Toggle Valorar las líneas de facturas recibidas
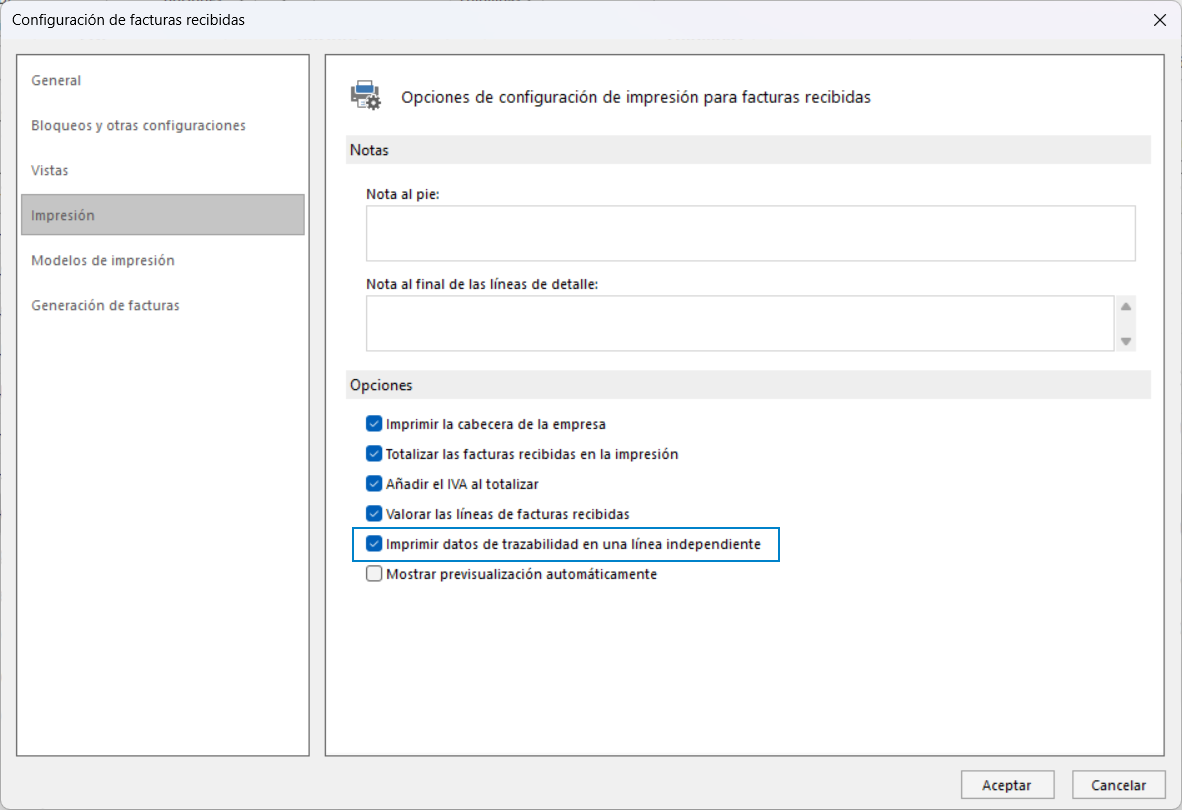This screenshot has height=811, width=1182. (374, 514)
